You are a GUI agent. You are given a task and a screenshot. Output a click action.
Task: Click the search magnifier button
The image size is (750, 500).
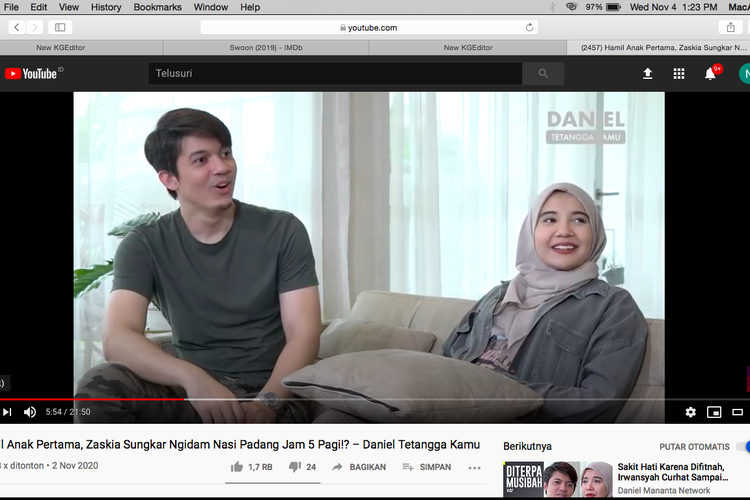click(543, 74)
